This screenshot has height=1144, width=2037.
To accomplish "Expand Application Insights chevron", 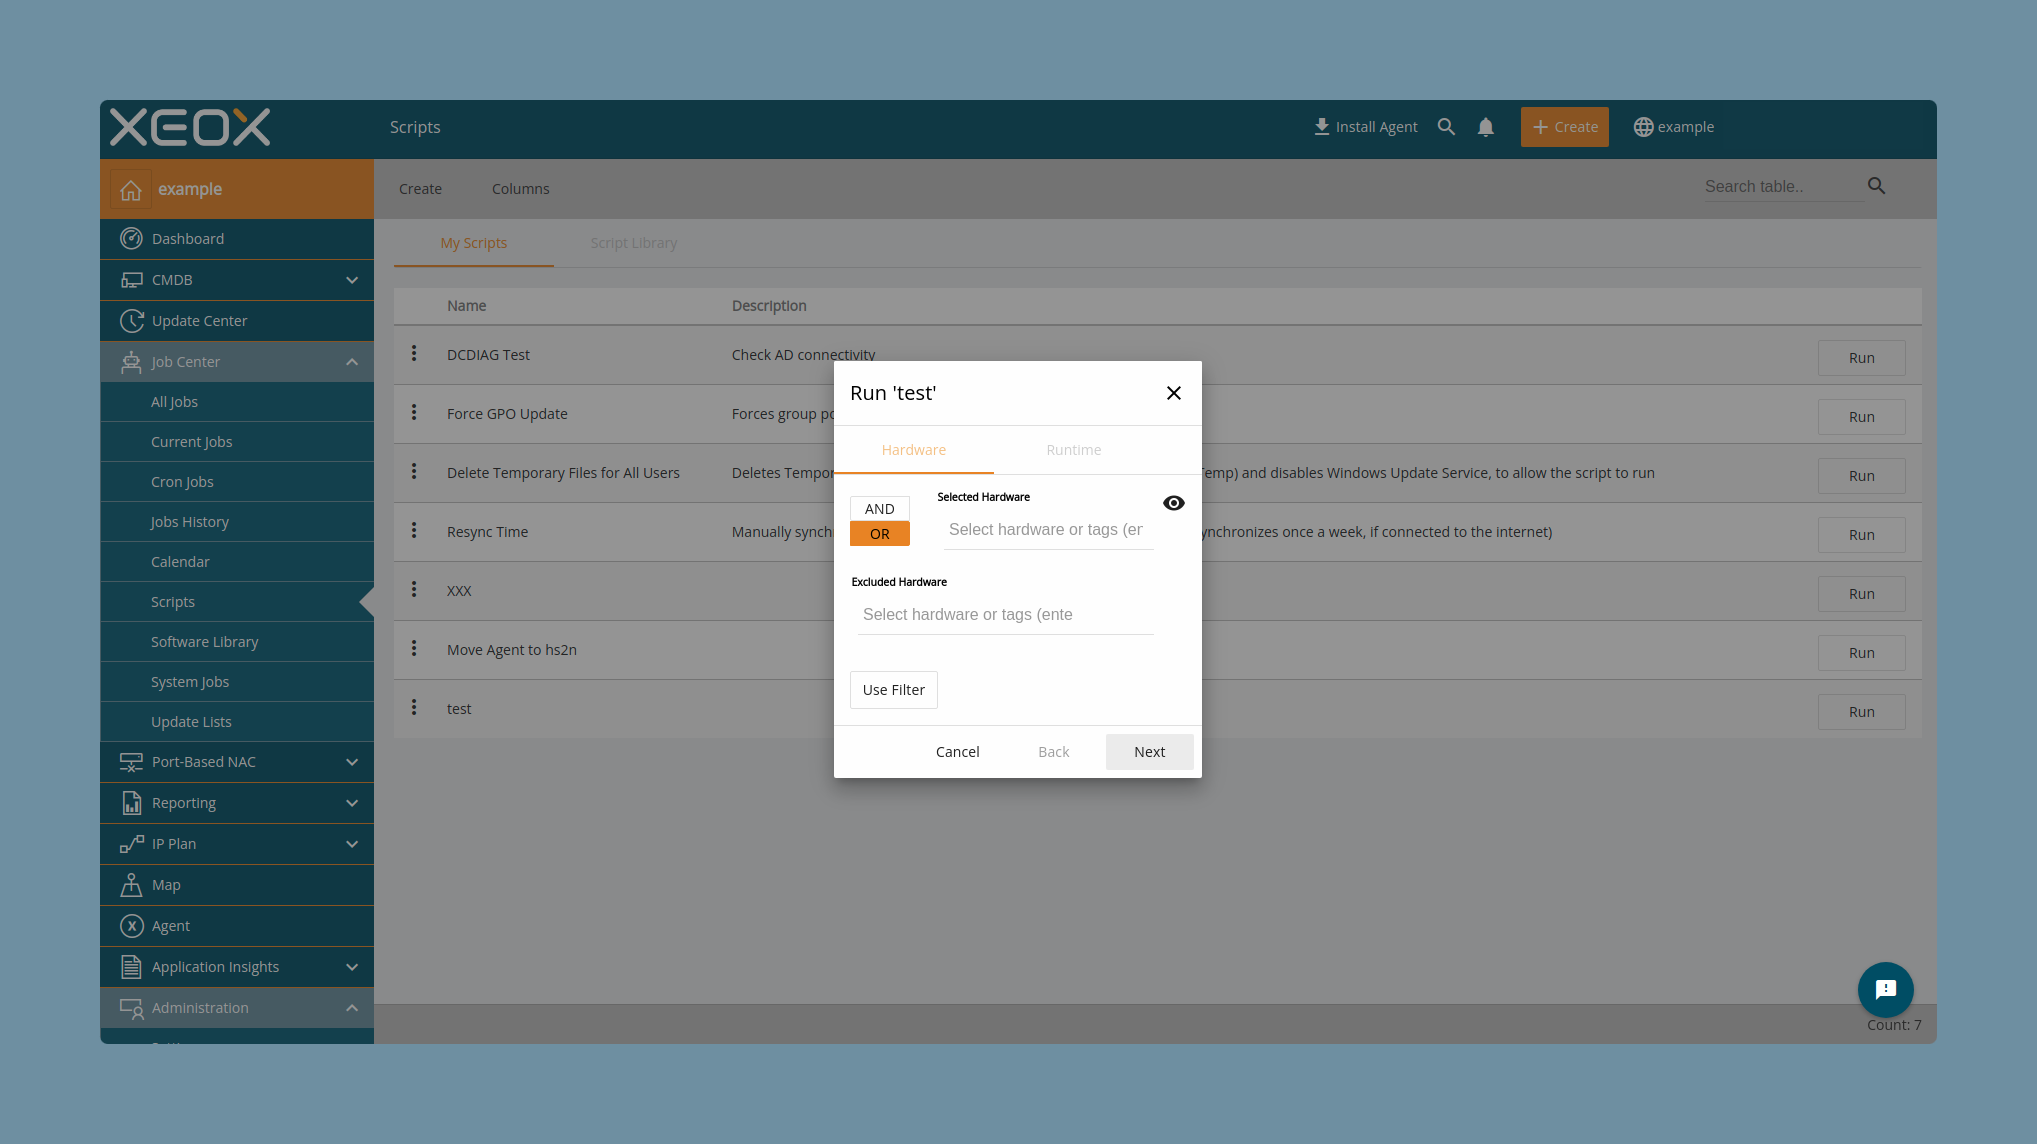I will 352,967.
